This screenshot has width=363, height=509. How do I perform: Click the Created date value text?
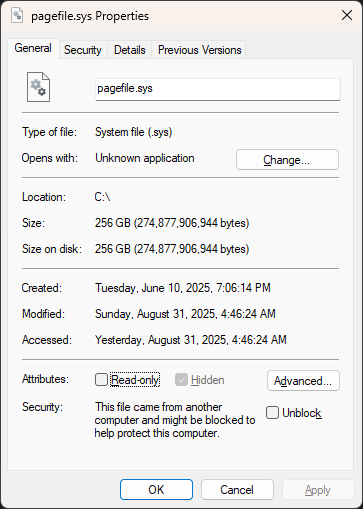183,288
